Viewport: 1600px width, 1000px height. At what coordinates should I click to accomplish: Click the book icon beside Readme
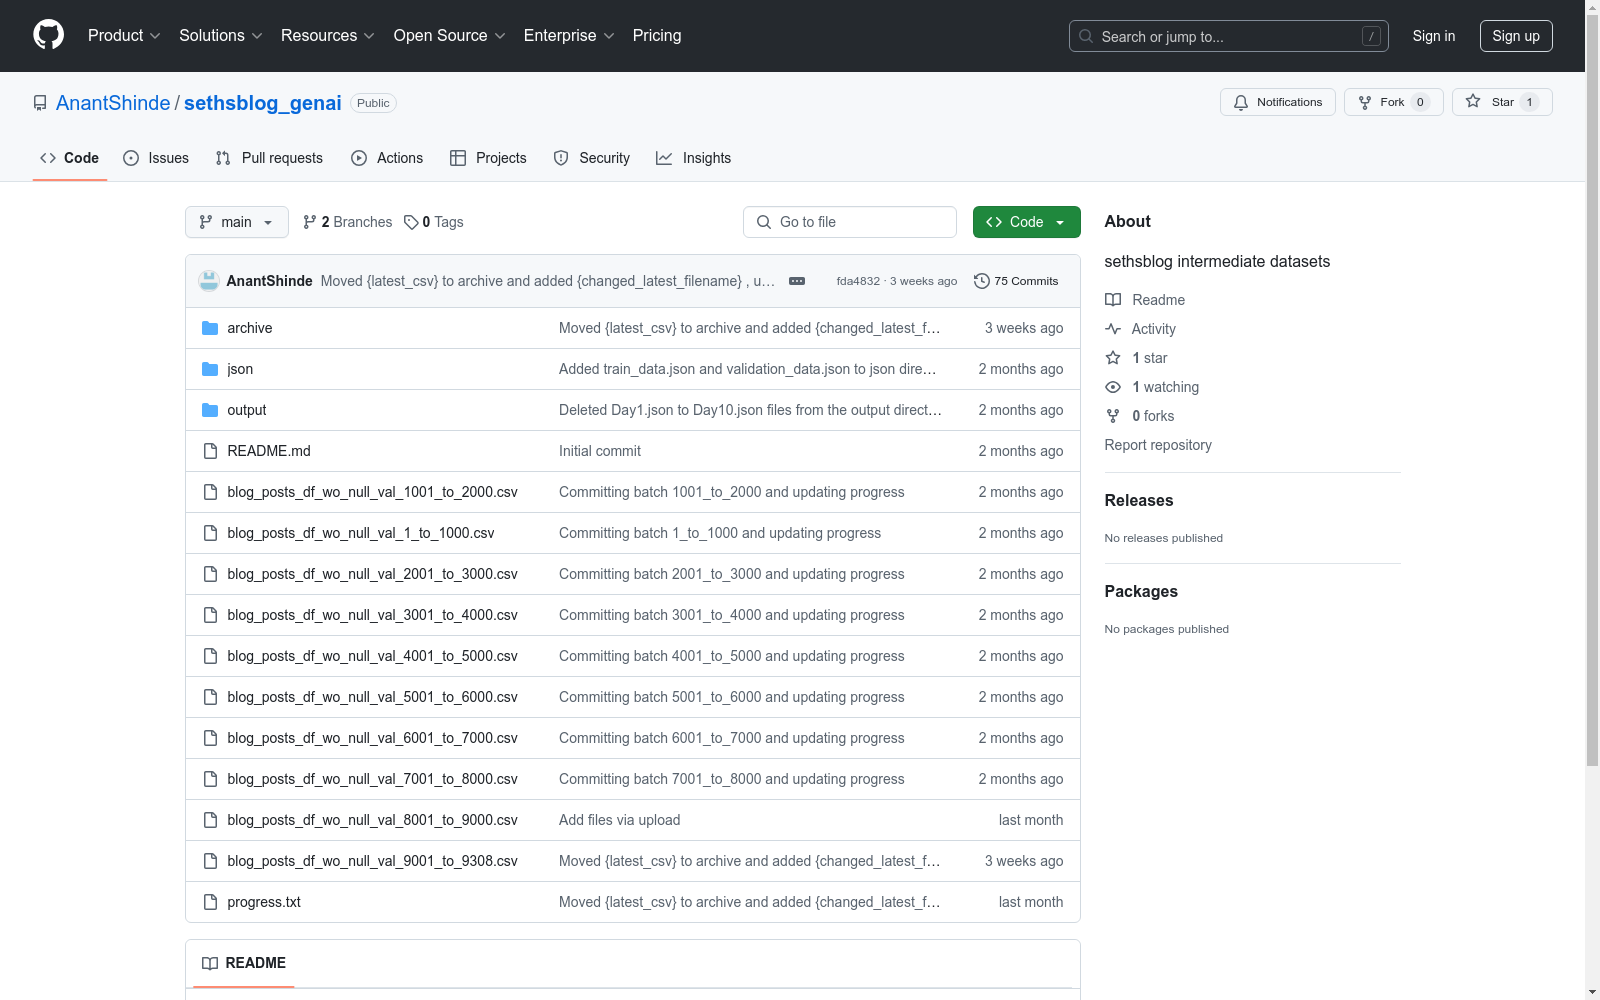tap(1113, 300)
